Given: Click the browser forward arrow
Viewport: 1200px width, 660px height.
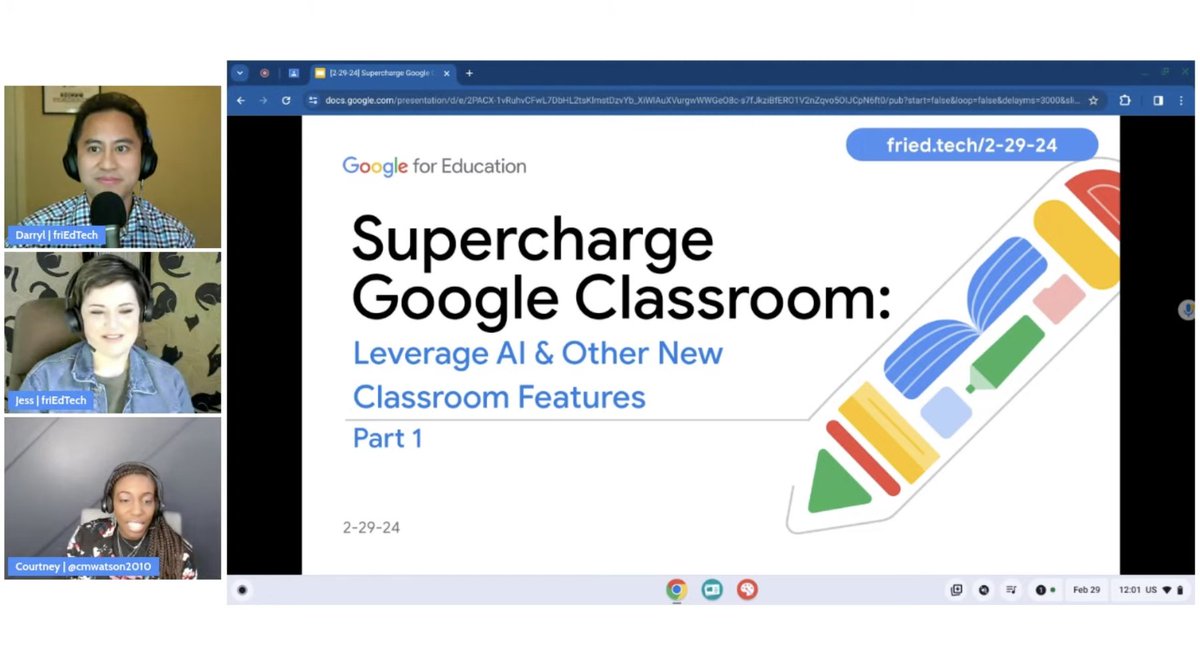Looking at the screenshot, I should (263, 100).
